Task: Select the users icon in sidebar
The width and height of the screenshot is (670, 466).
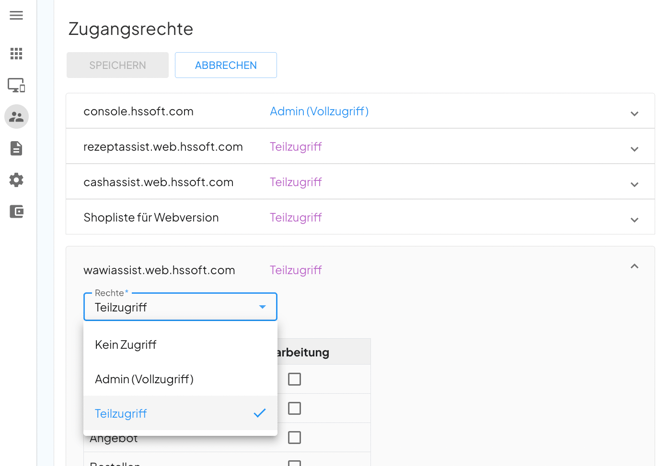Action: click(x=16, y=117)
